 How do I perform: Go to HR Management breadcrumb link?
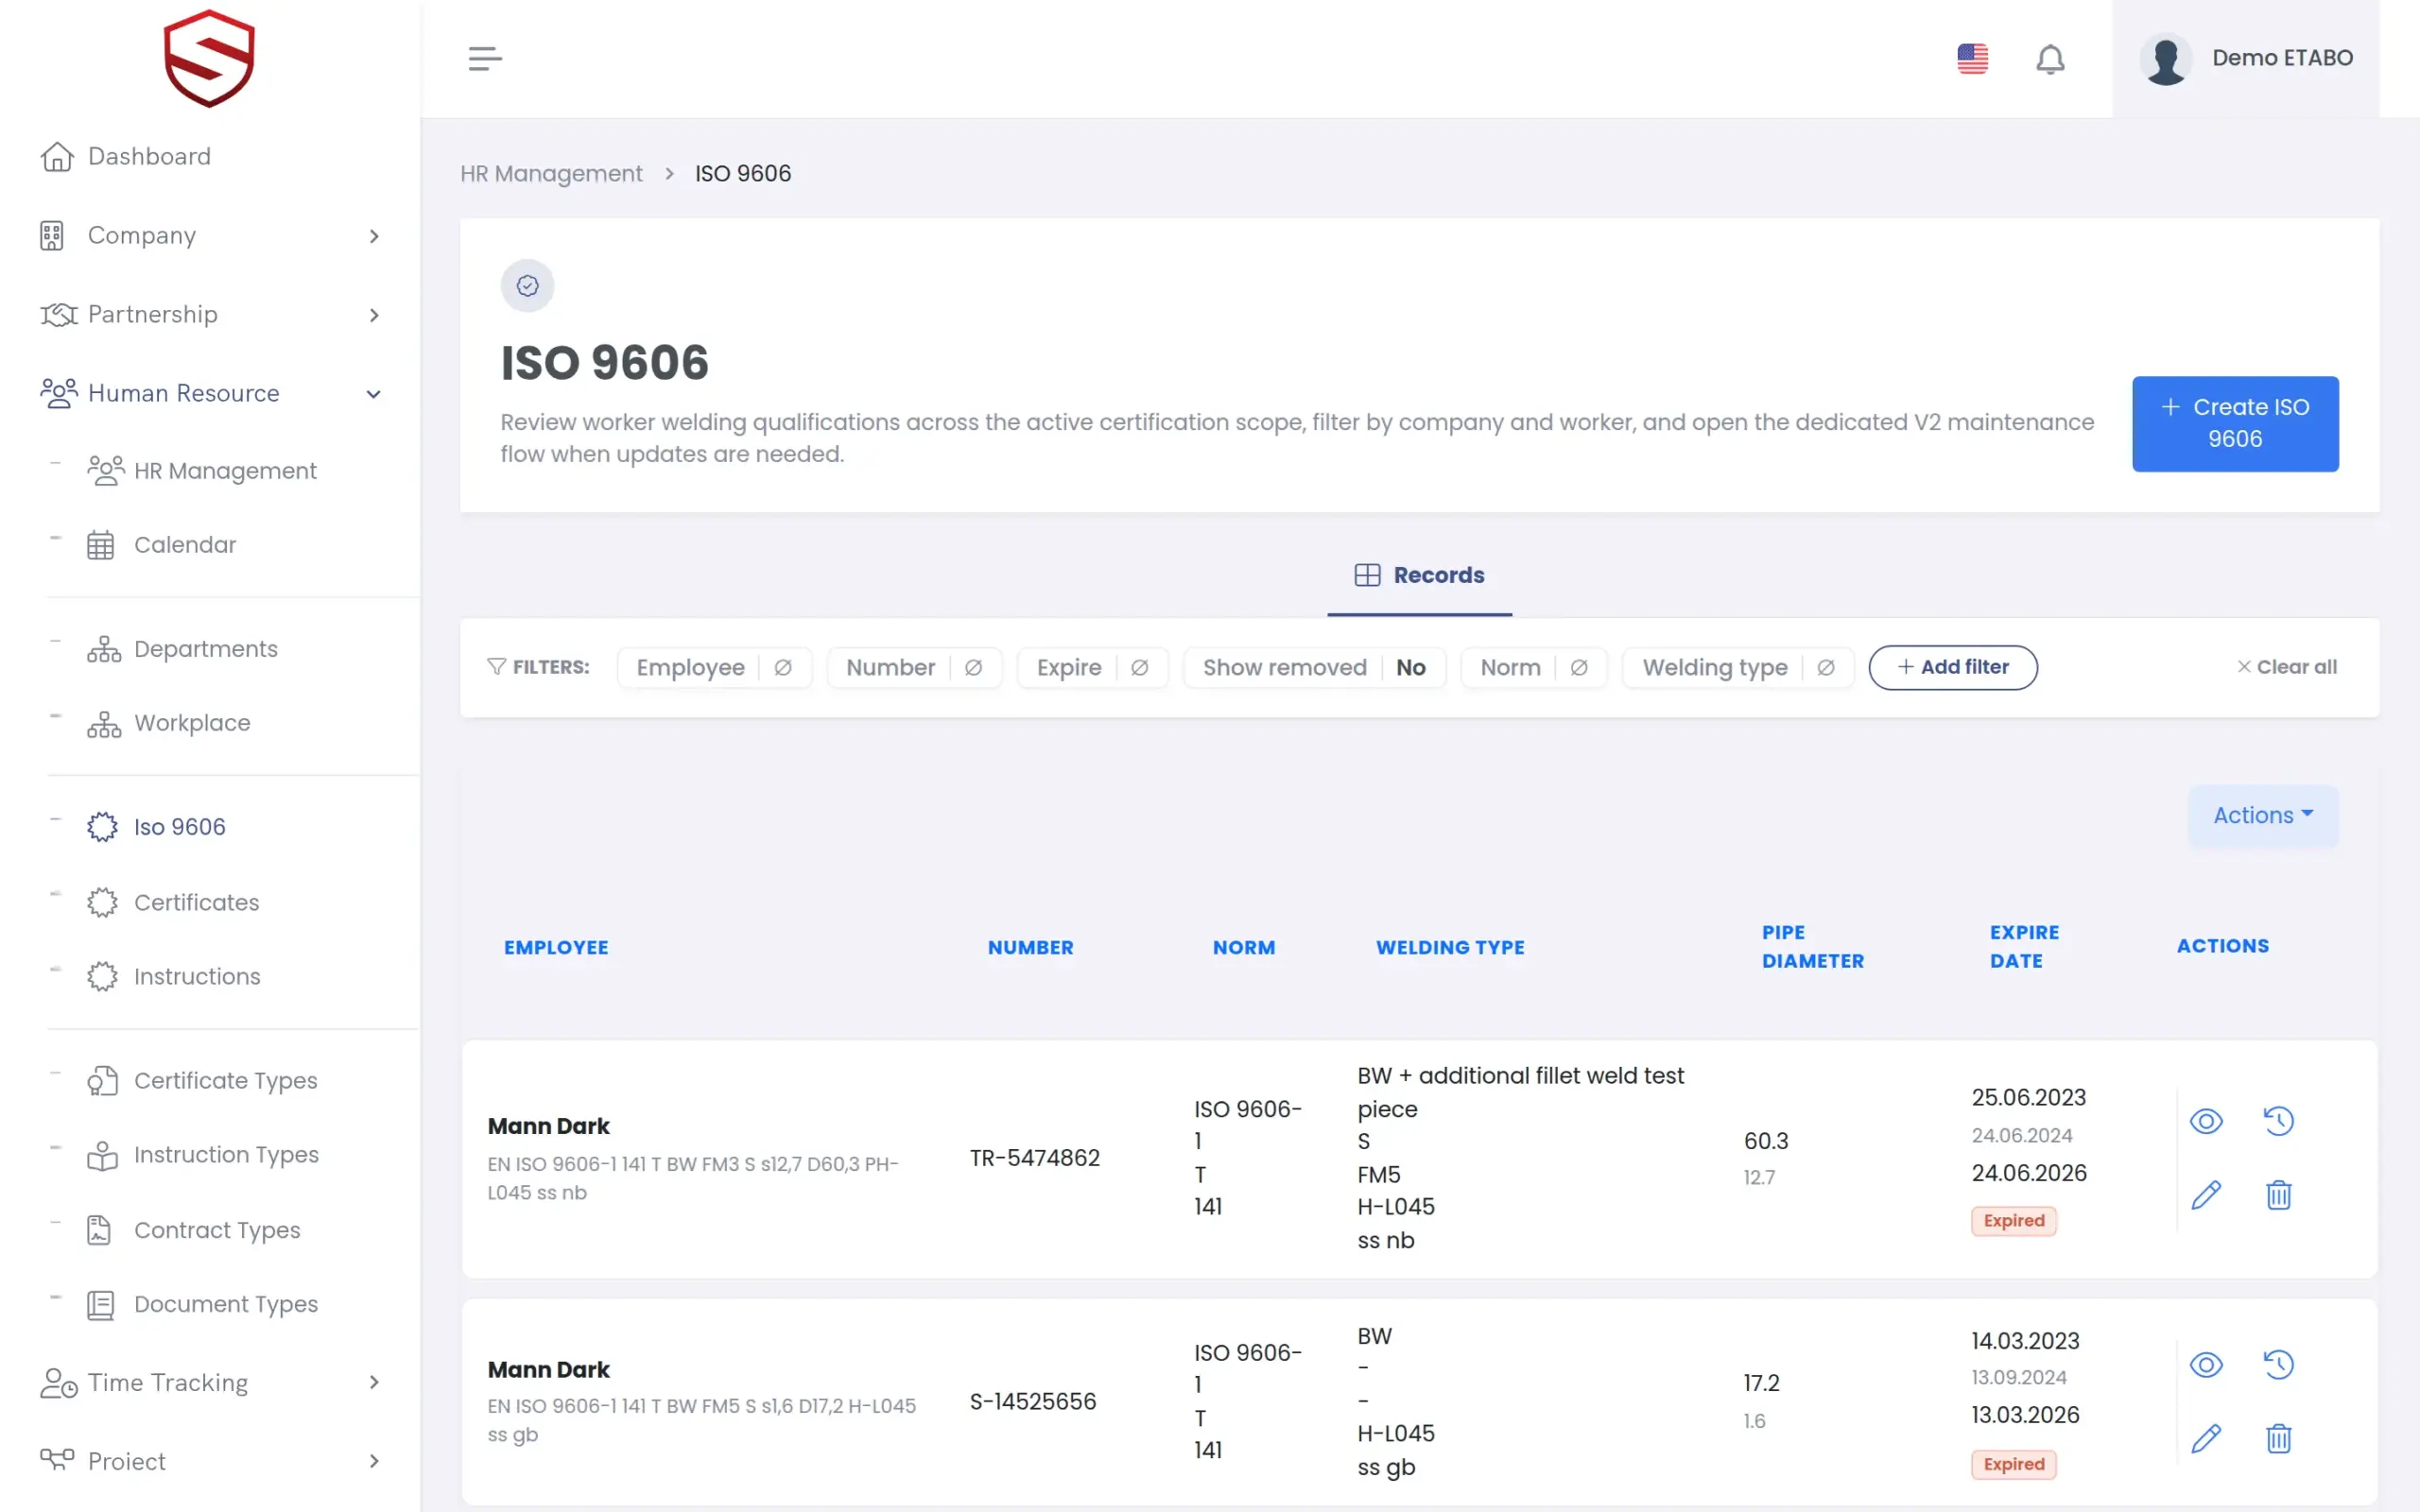(x=551, y=174)
